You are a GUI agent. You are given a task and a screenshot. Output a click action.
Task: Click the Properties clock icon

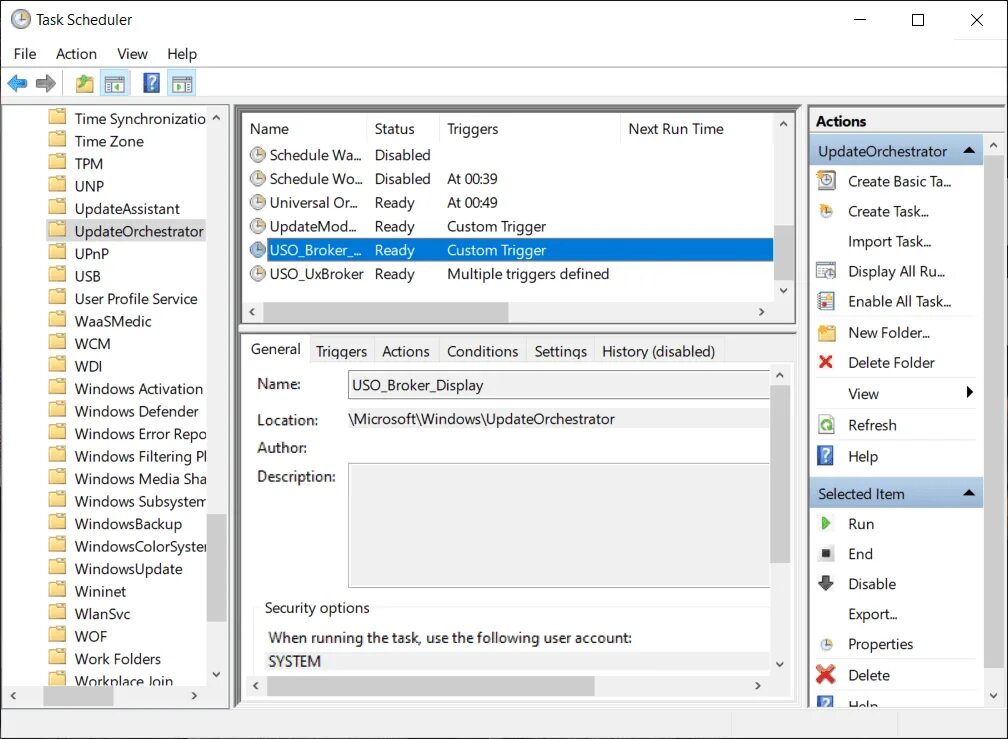[826, 644]
